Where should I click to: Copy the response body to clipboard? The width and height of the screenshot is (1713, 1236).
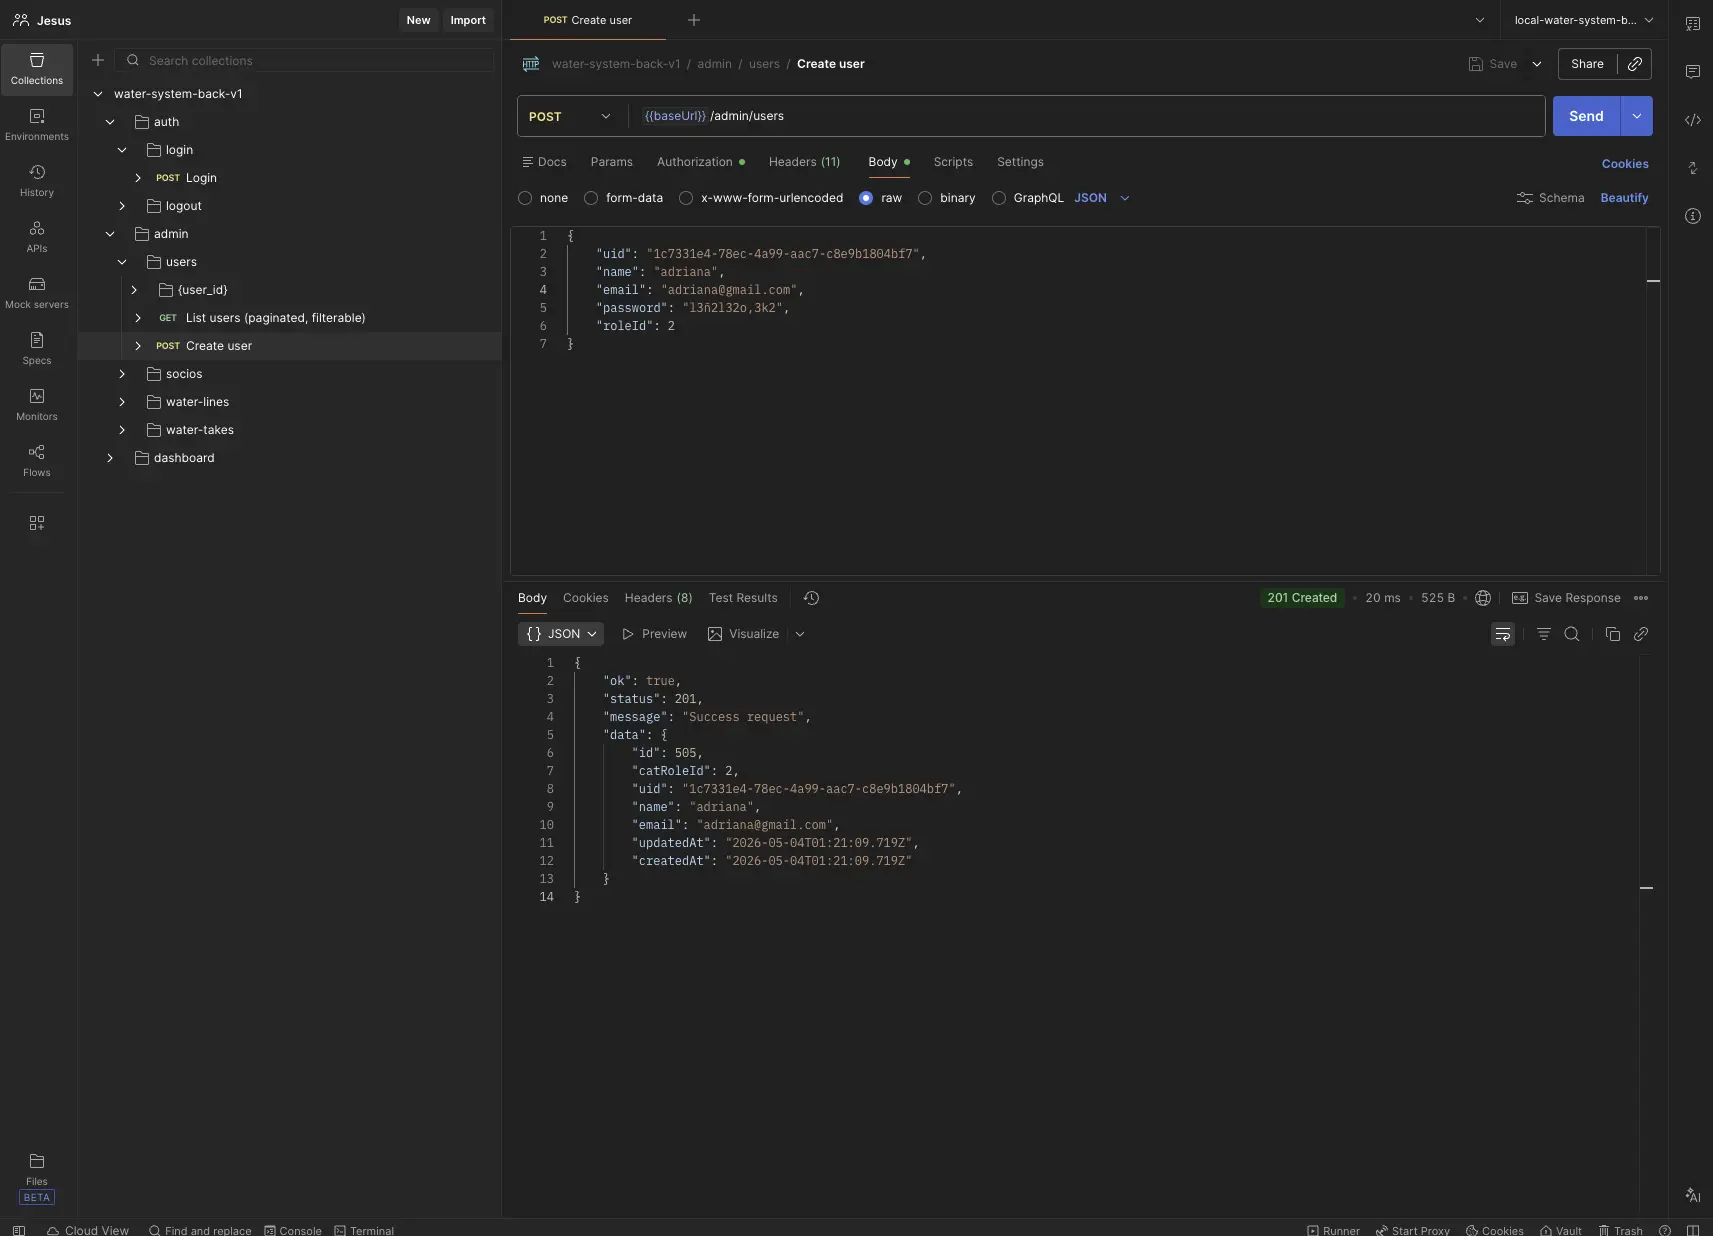(x=1612, y=634)
